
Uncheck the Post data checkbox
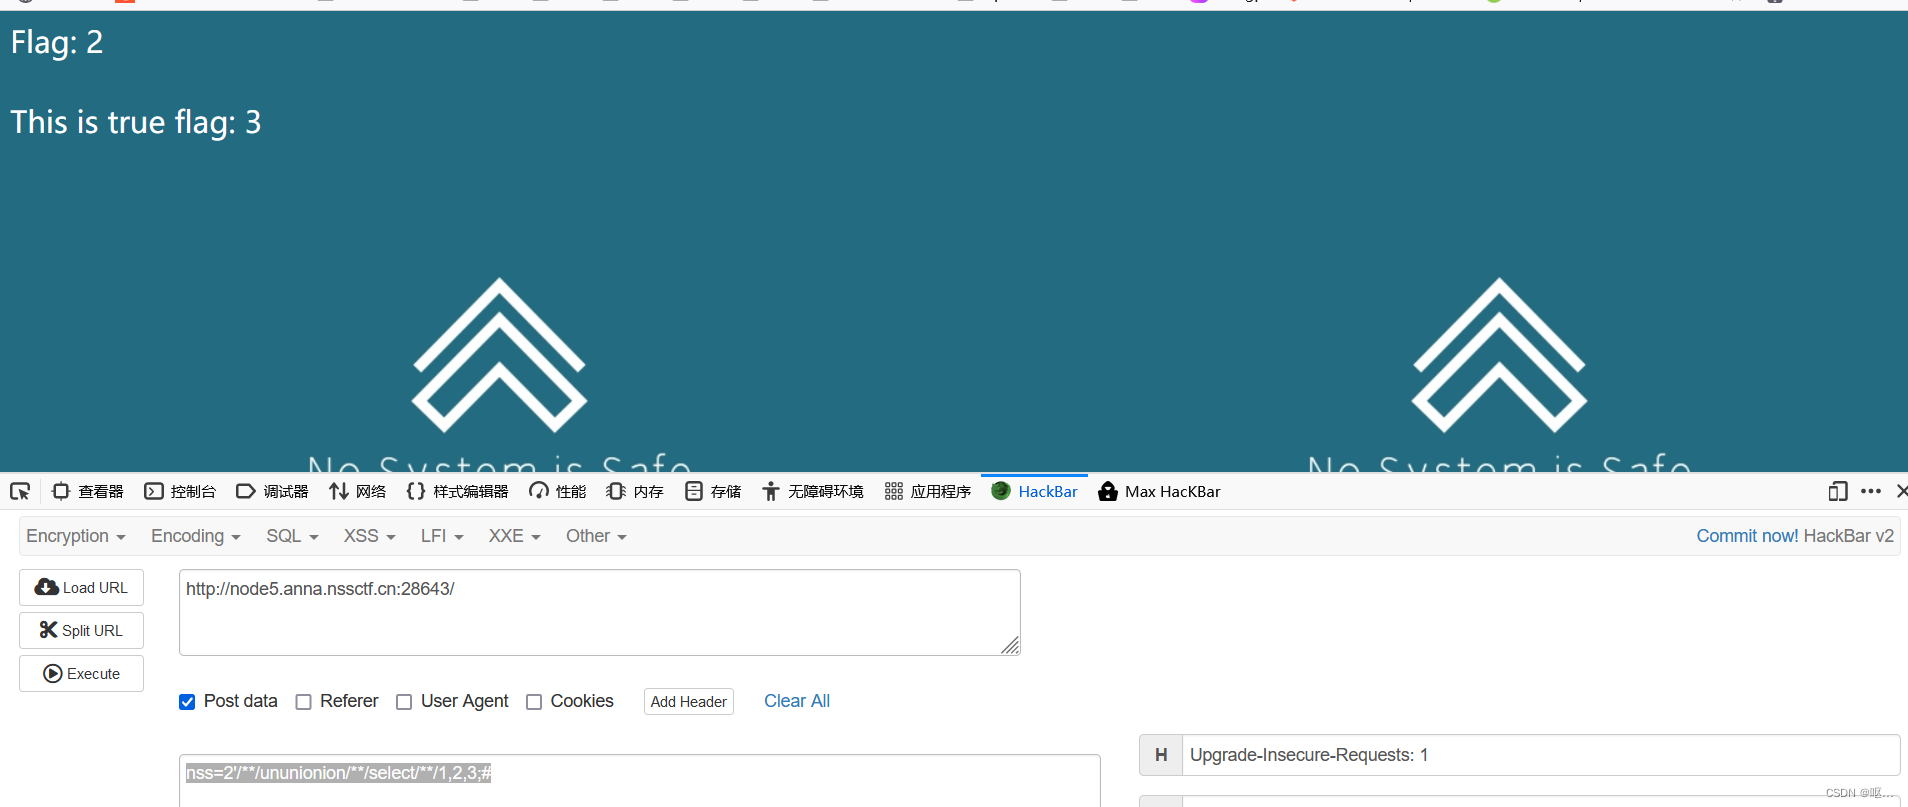187,702
